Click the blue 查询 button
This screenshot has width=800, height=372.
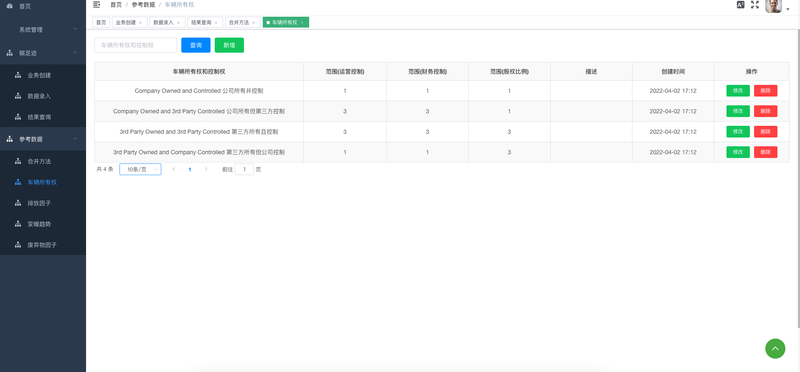point(196,45)
